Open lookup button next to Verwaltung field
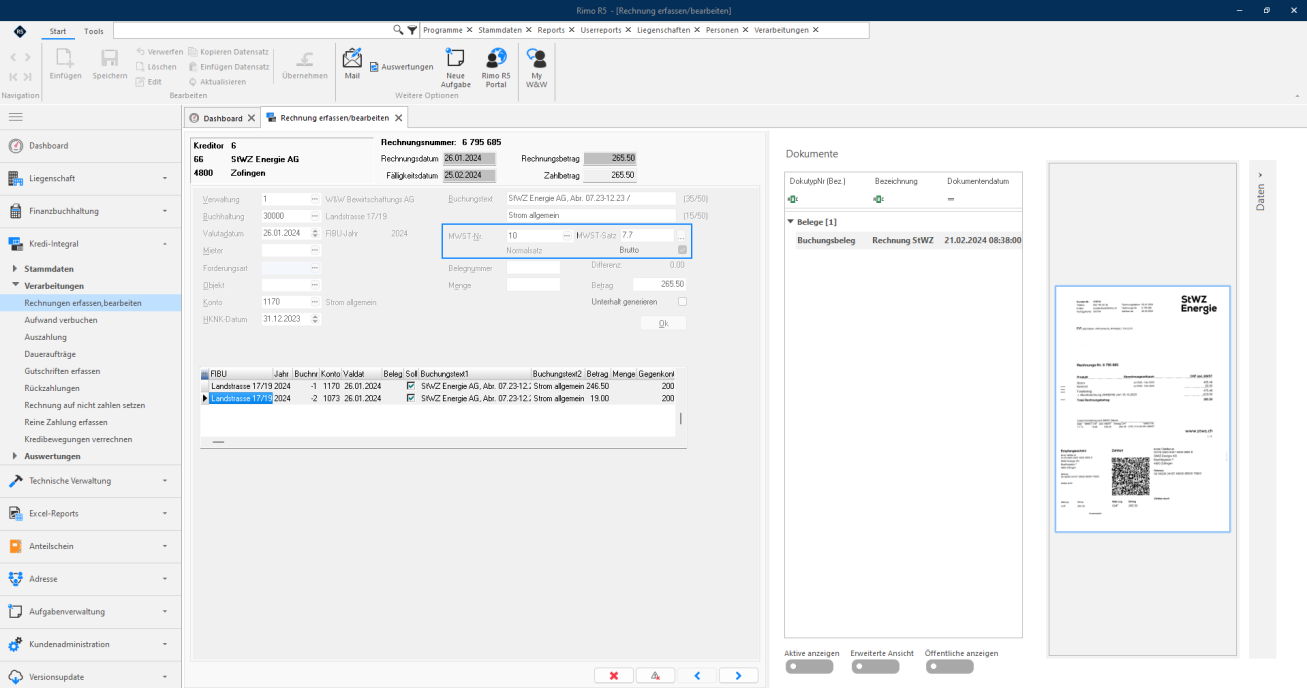Viewport: 1307px width, 688px height. 315,199
